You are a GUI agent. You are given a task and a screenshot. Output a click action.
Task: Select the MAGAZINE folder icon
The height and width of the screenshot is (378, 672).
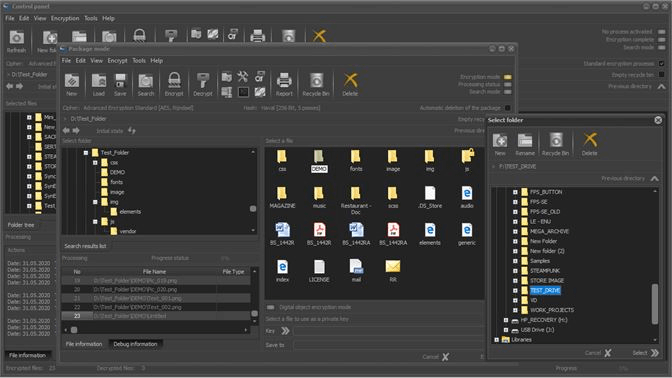tap(282, 197)
